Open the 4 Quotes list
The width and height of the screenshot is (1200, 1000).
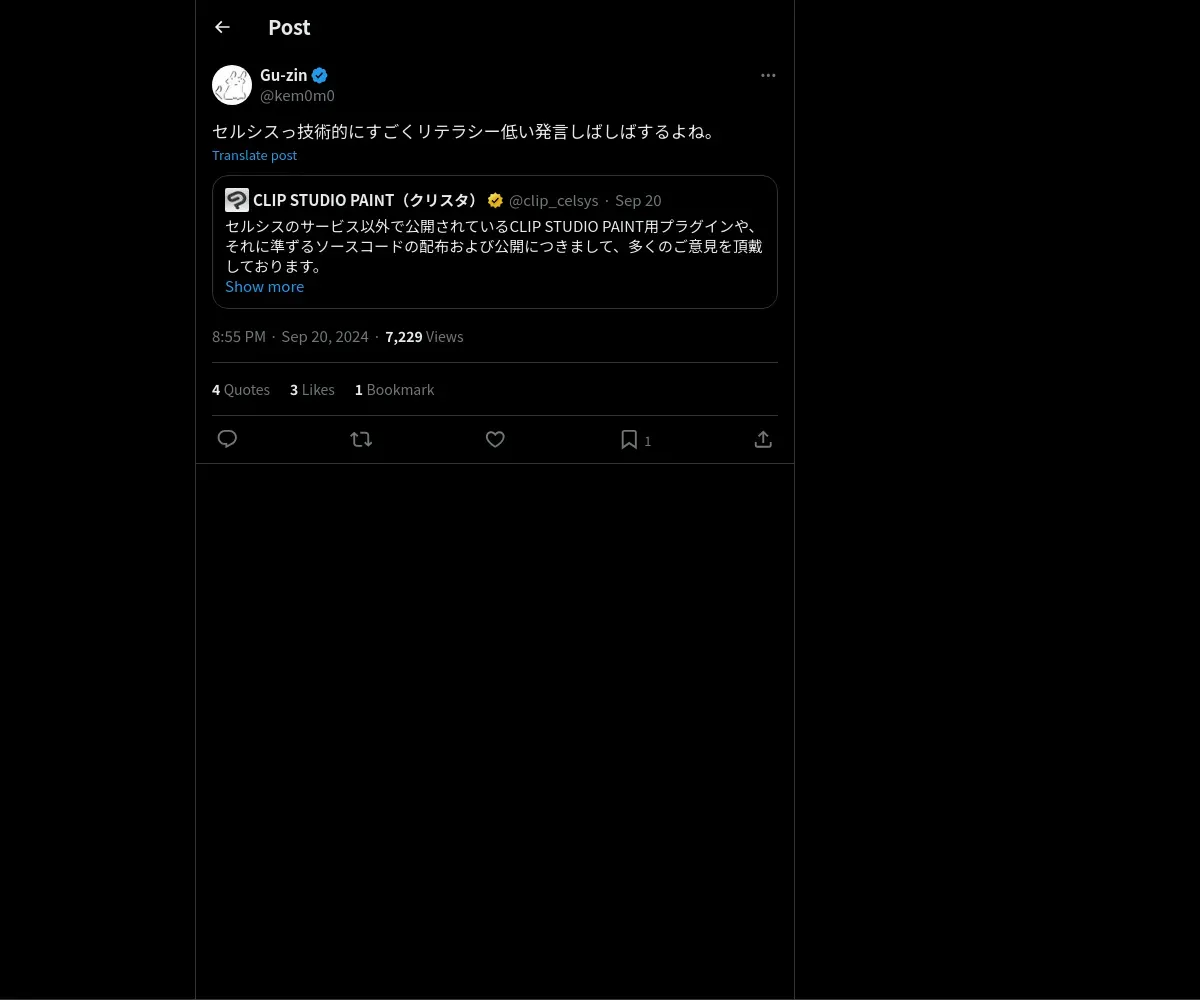pos(241,389)
